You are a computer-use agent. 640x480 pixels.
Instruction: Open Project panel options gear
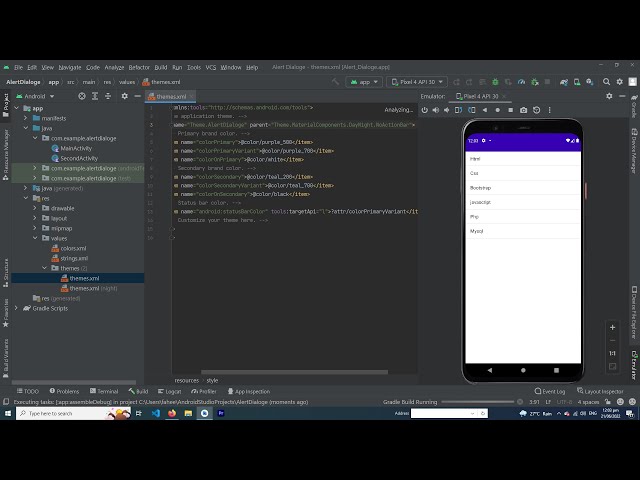124,96
